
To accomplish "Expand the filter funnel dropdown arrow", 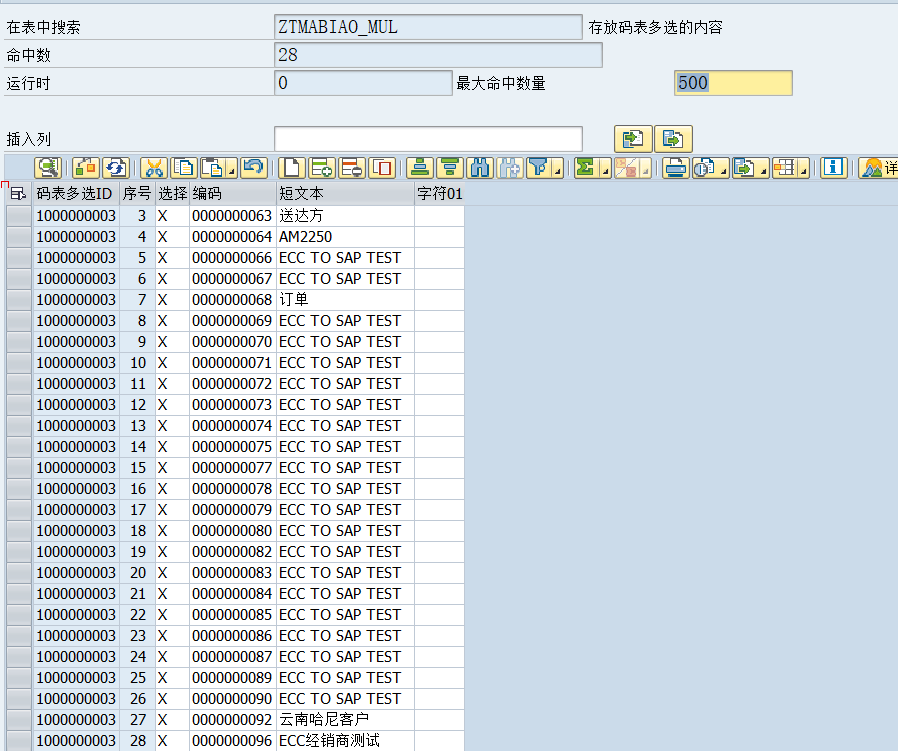I will pos(557,170).
